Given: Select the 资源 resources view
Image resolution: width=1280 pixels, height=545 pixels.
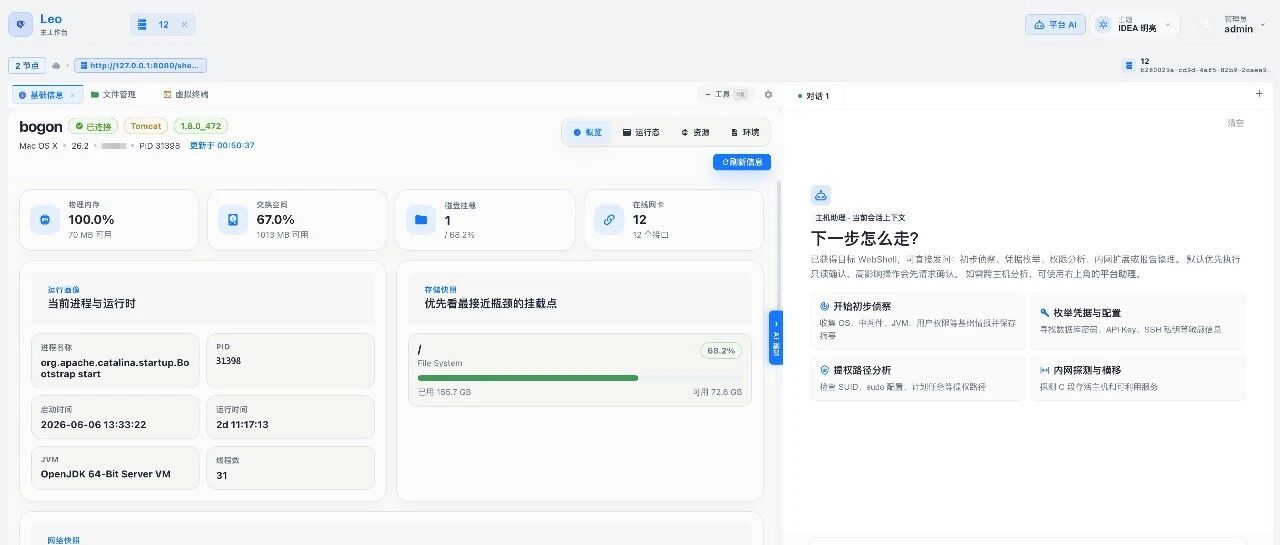Looking at the screenshot, I should [x=695, y=132].
